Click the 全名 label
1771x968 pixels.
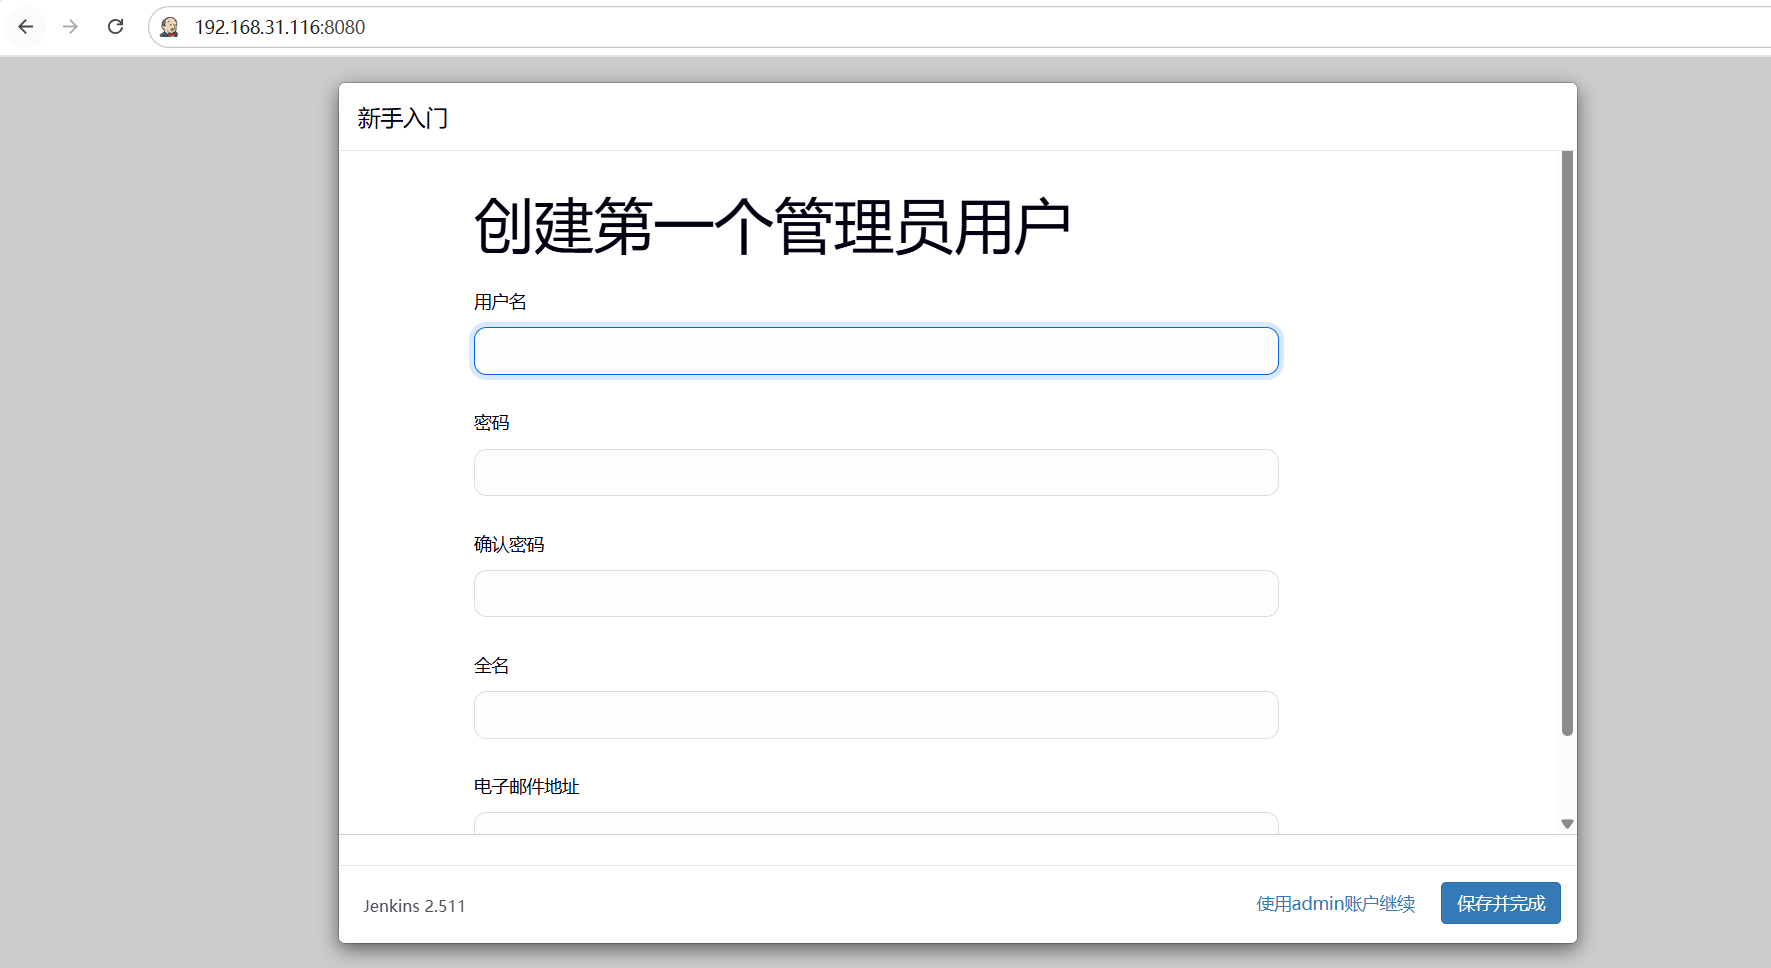[491, 666]
